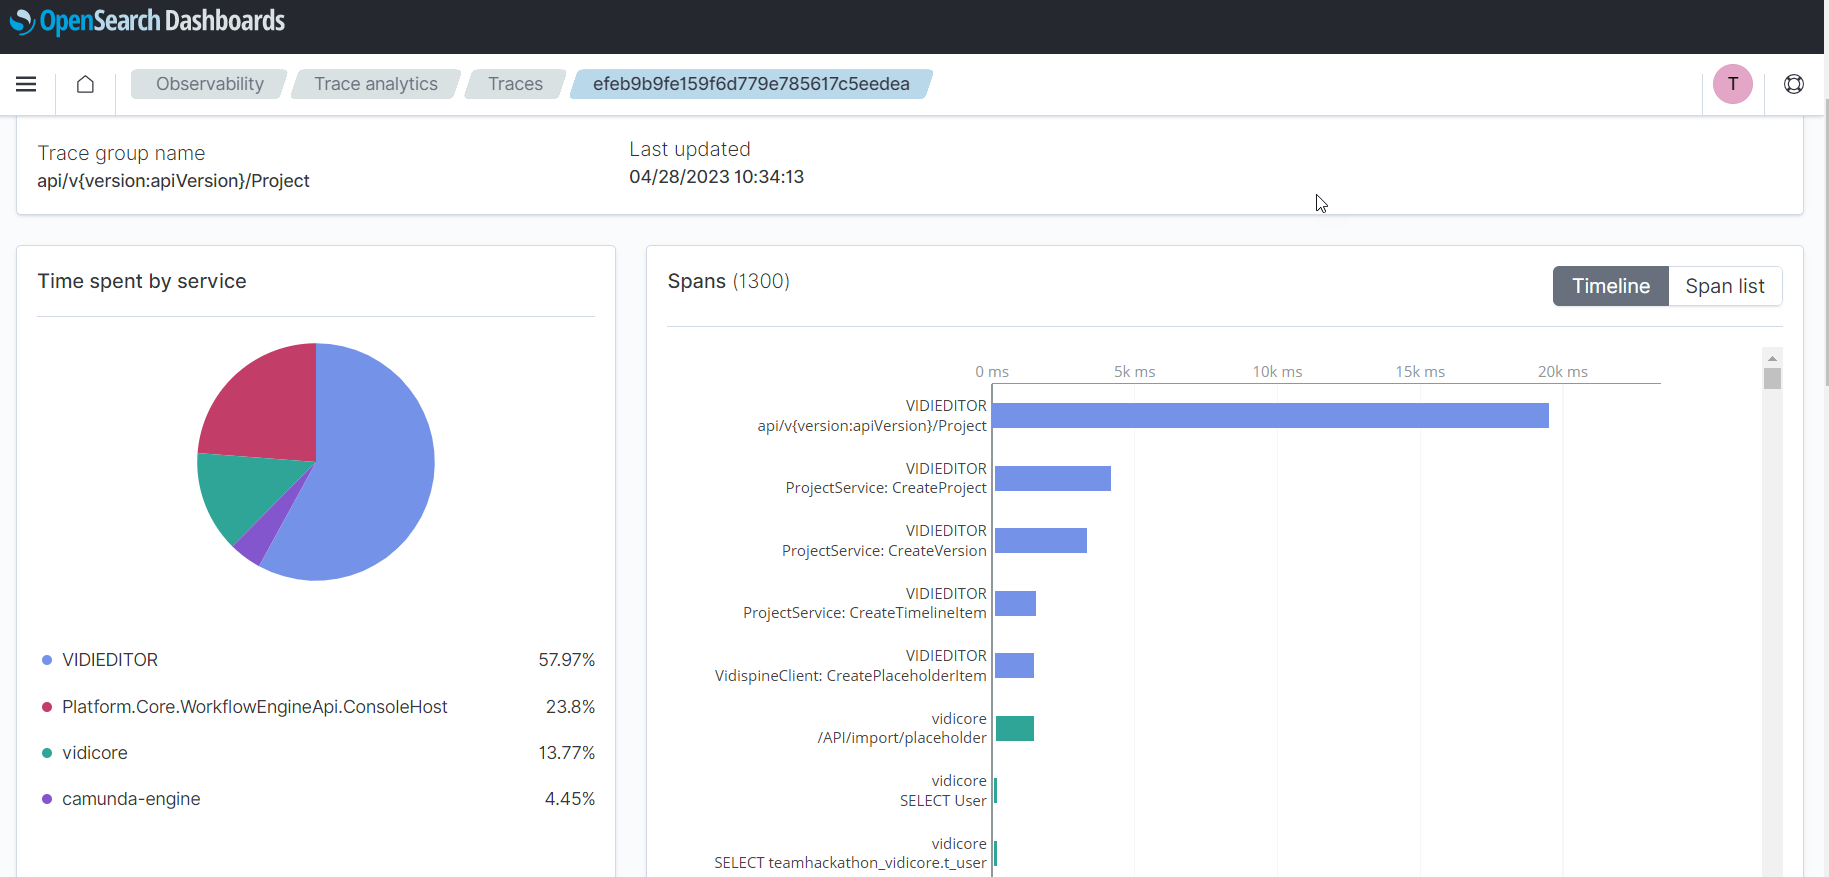The height and width of the screenshot is (877, 1829).
Task: Toggle VIDIEDITOR legend entry in pie chart
Action: pos(110,660)
